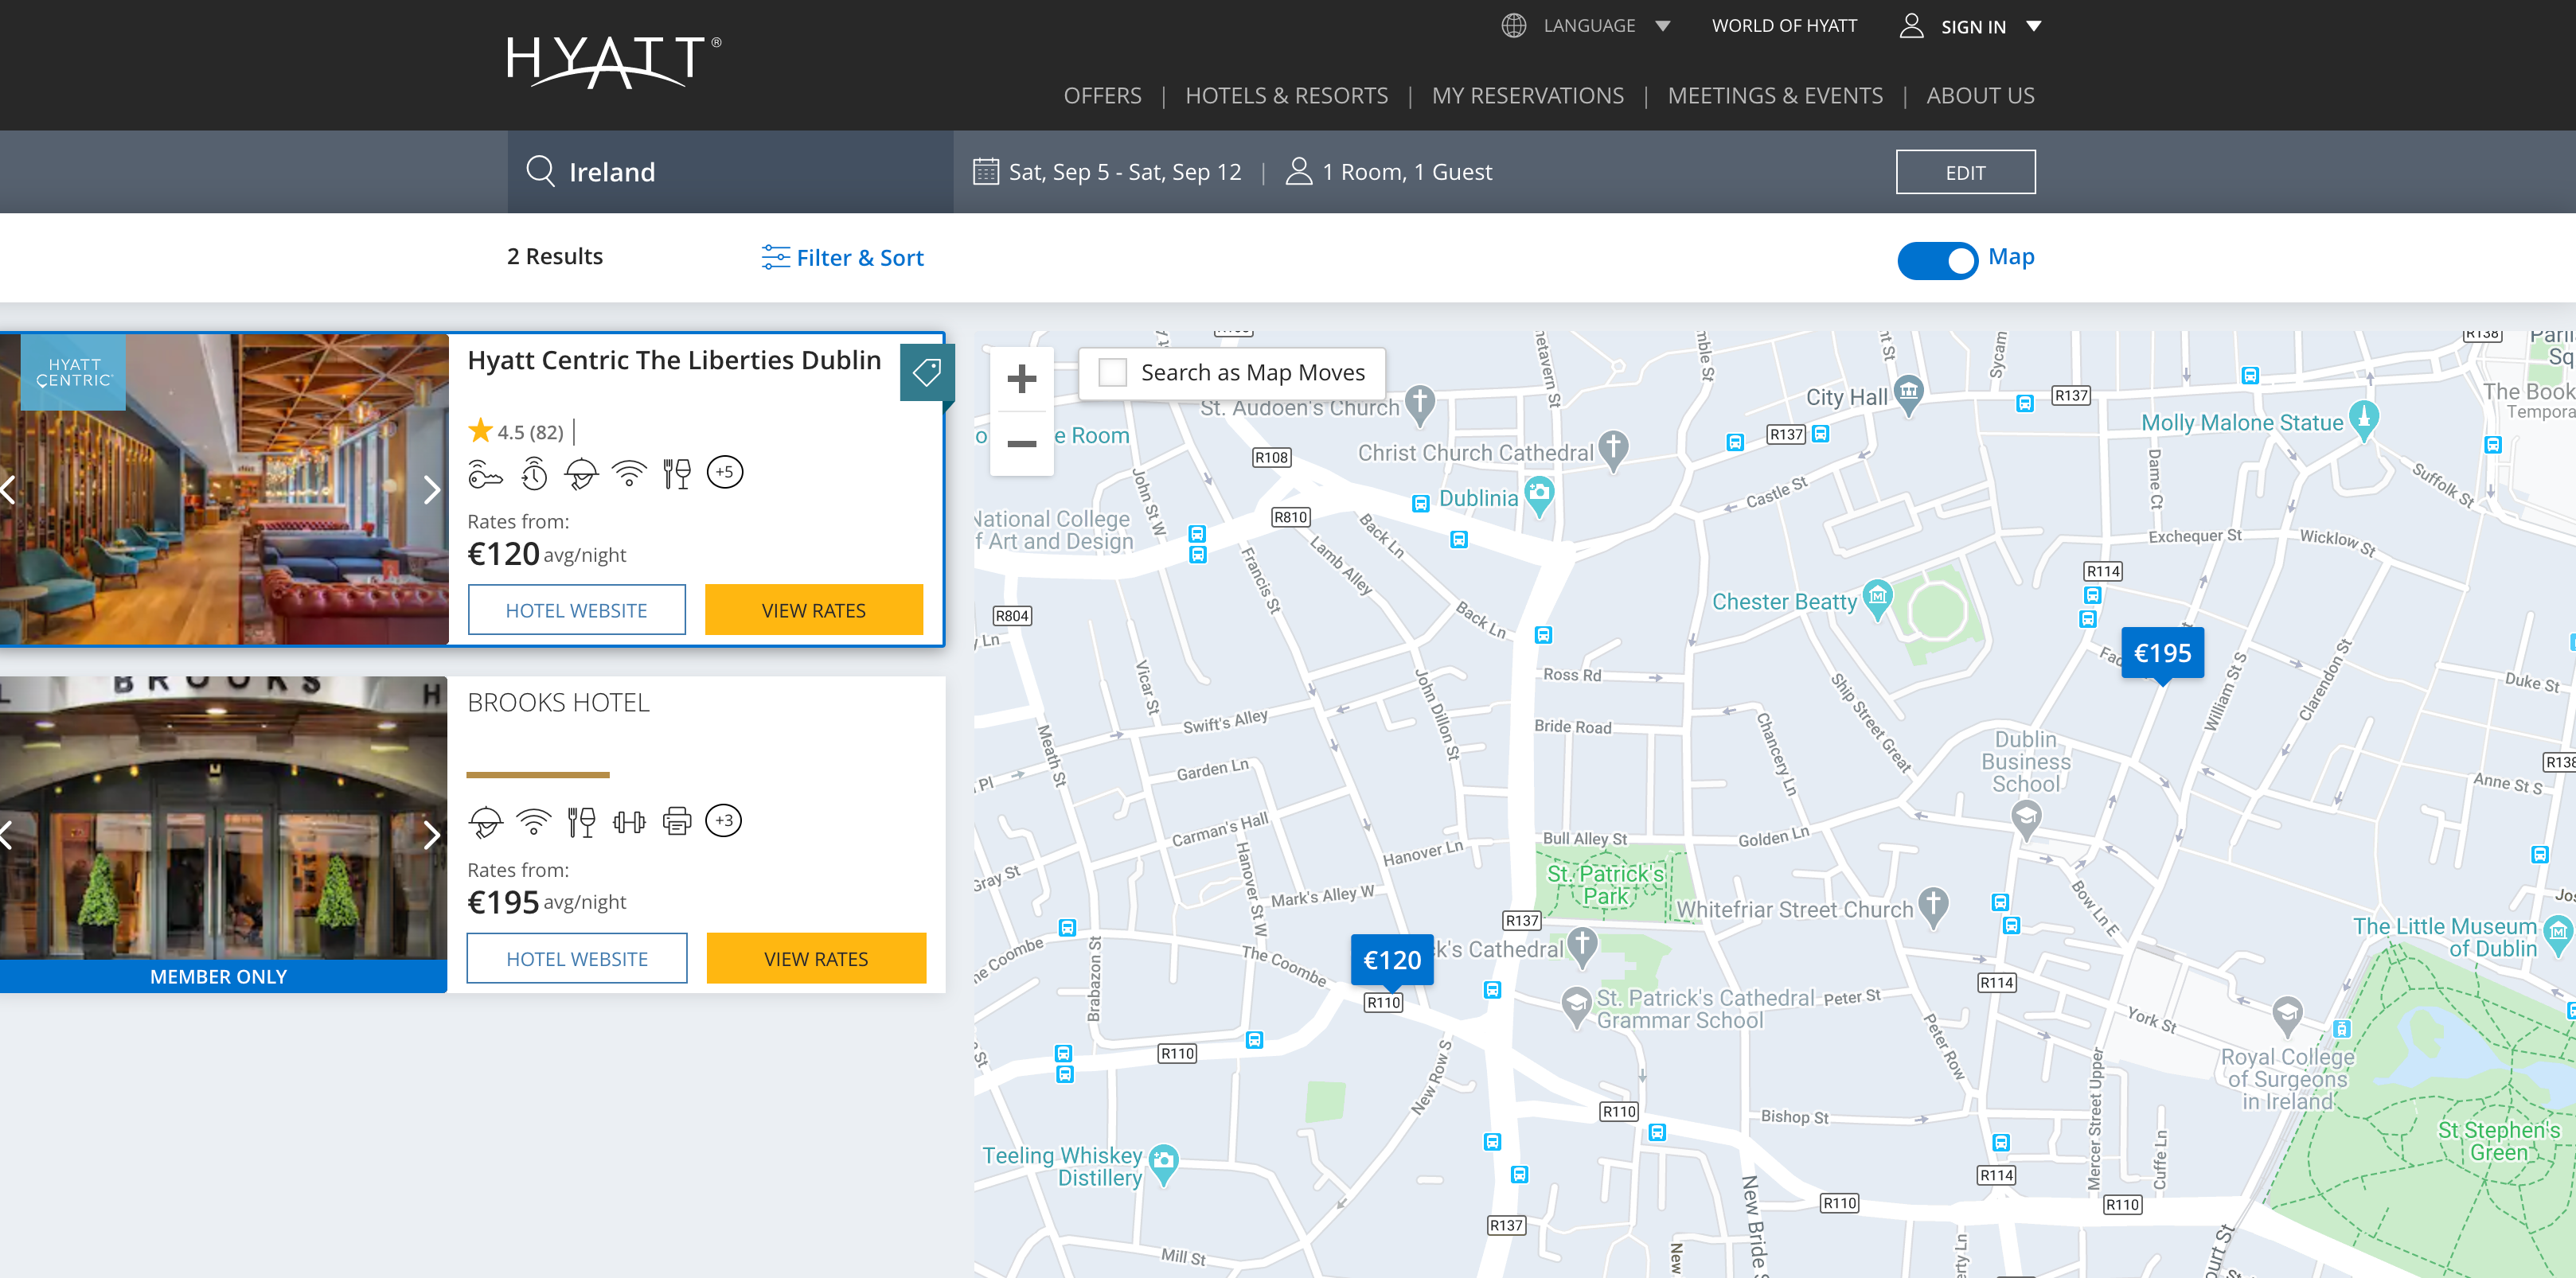The height and width of the screenshot is (1278, 2576).
Task: Click the fitness center icon for Brooks Hotel
Action: 629,822
